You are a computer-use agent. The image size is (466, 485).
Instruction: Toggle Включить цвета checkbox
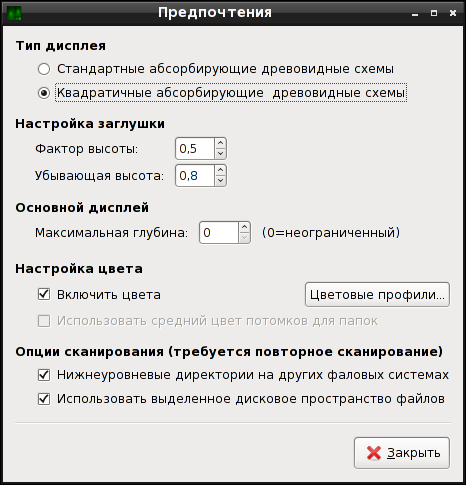44,295
